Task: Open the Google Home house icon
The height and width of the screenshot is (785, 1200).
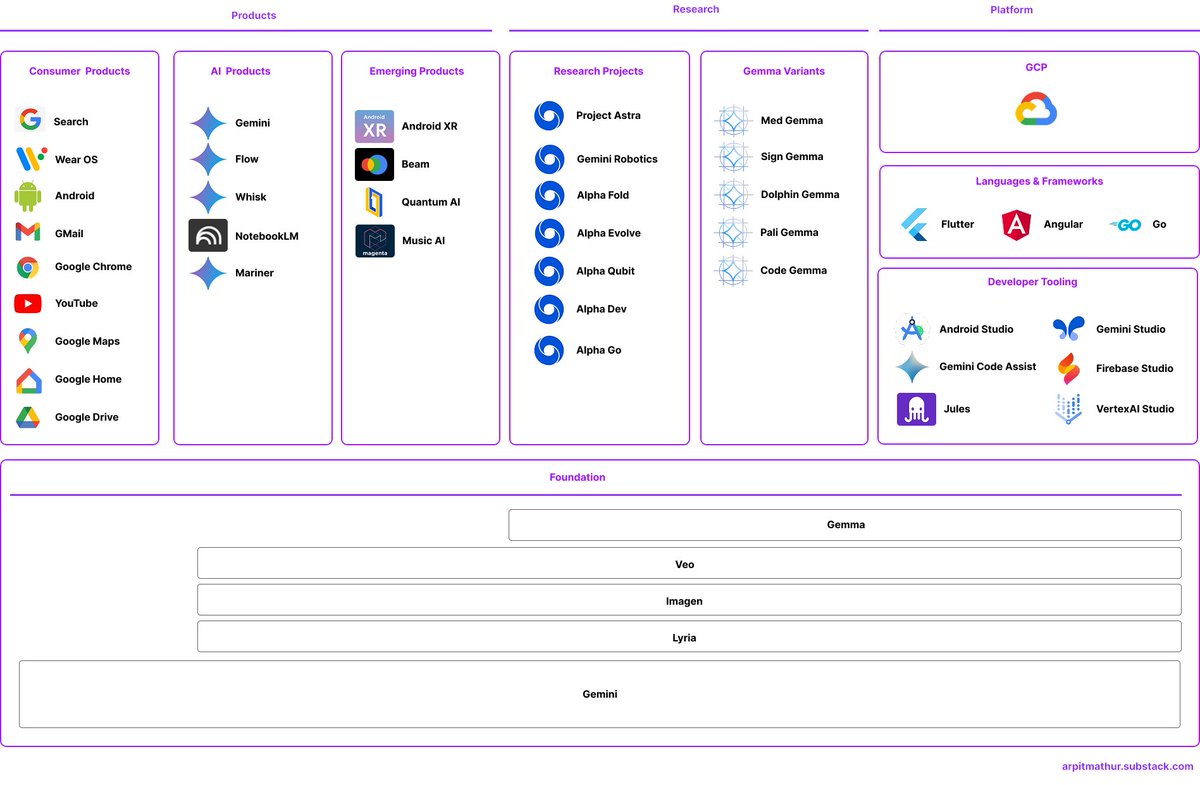Action: [x=28, y=380]
